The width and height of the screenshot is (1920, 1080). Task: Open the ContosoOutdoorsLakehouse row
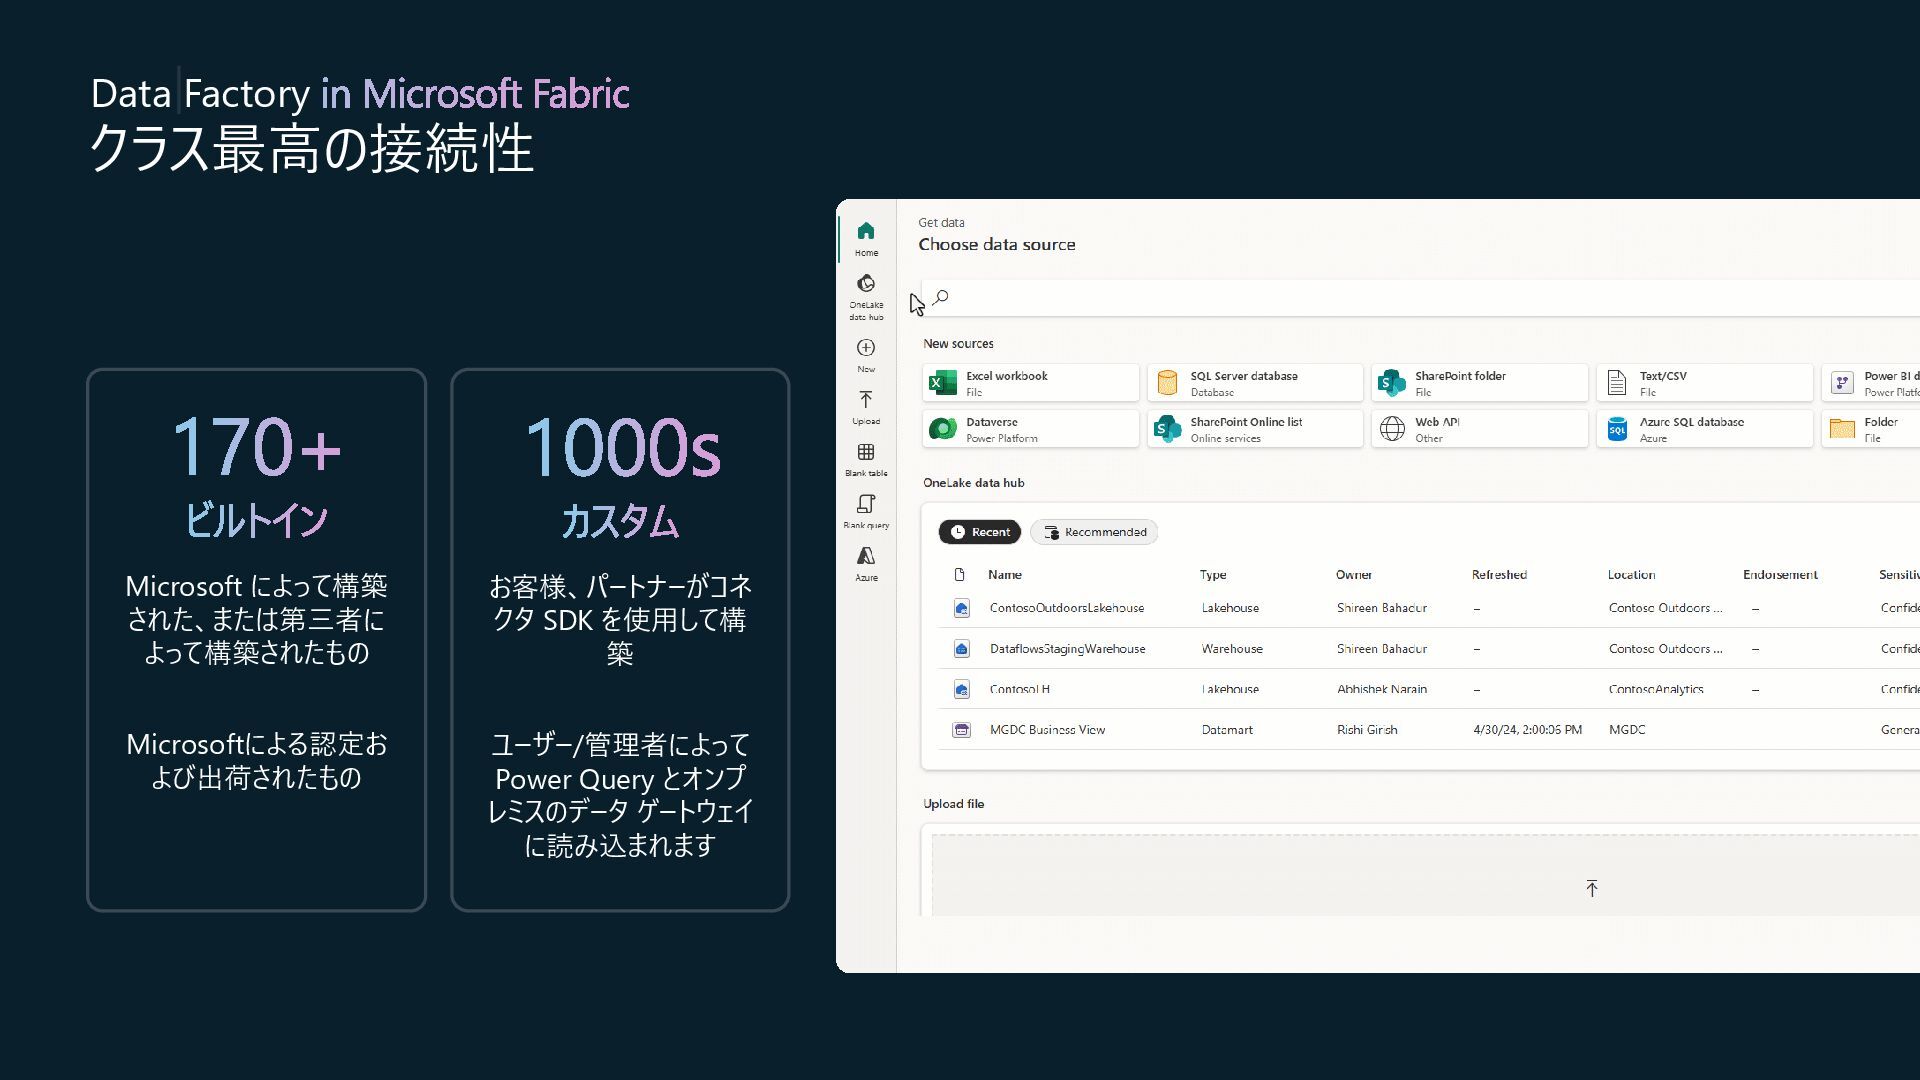coord(1066,608)
